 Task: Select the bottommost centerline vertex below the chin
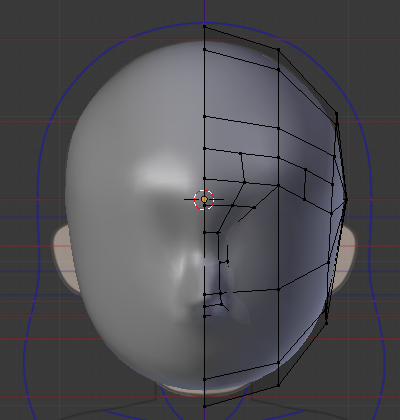(204, 406)
